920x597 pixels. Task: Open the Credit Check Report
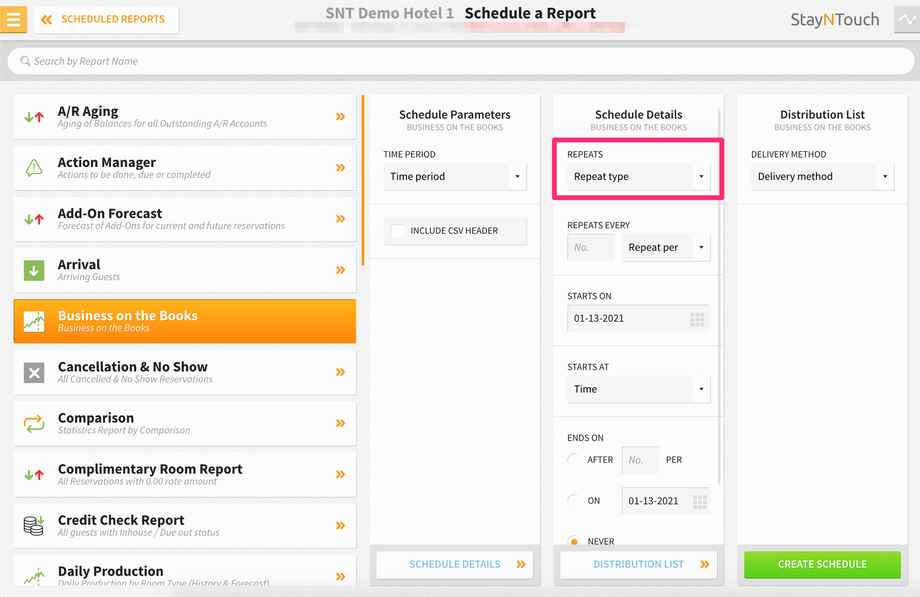point(185,525)
